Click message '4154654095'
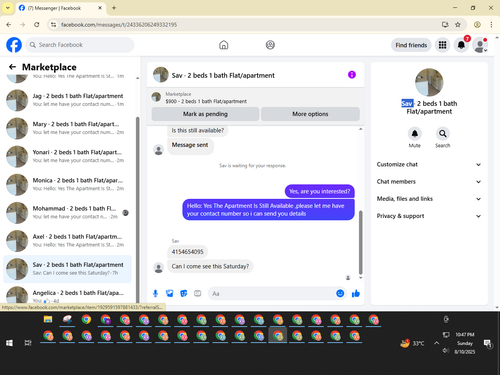Viewport: 500px width, 375px height. (x=187, y=252)
